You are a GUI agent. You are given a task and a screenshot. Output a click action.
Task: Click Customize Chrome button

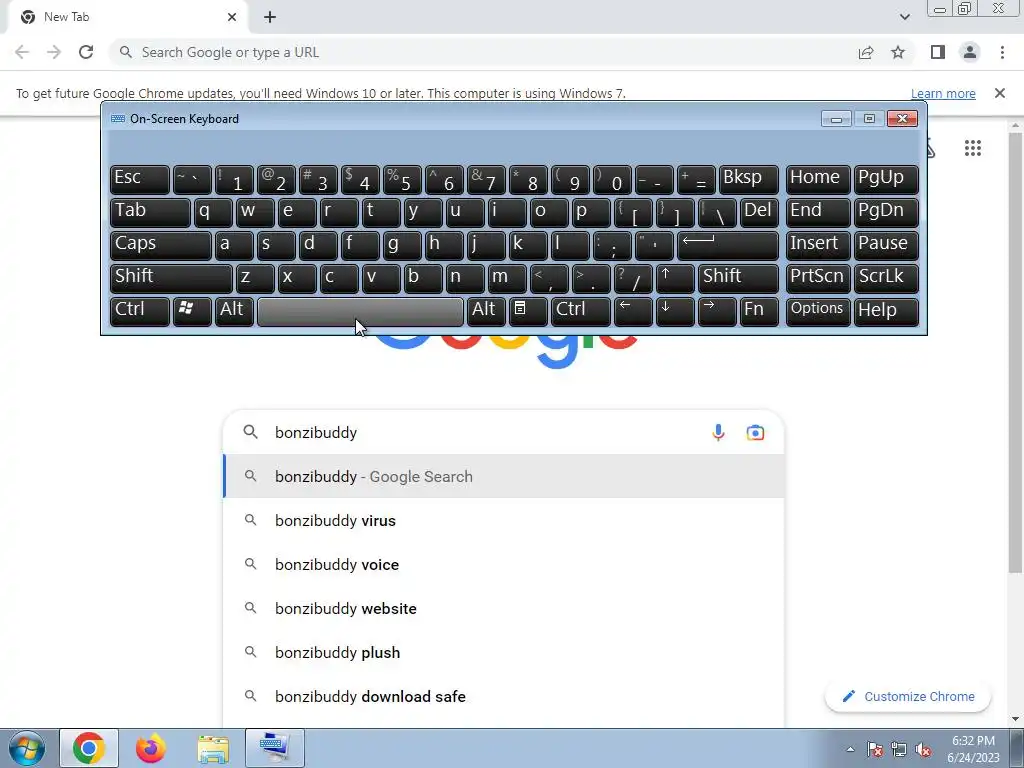908,697
